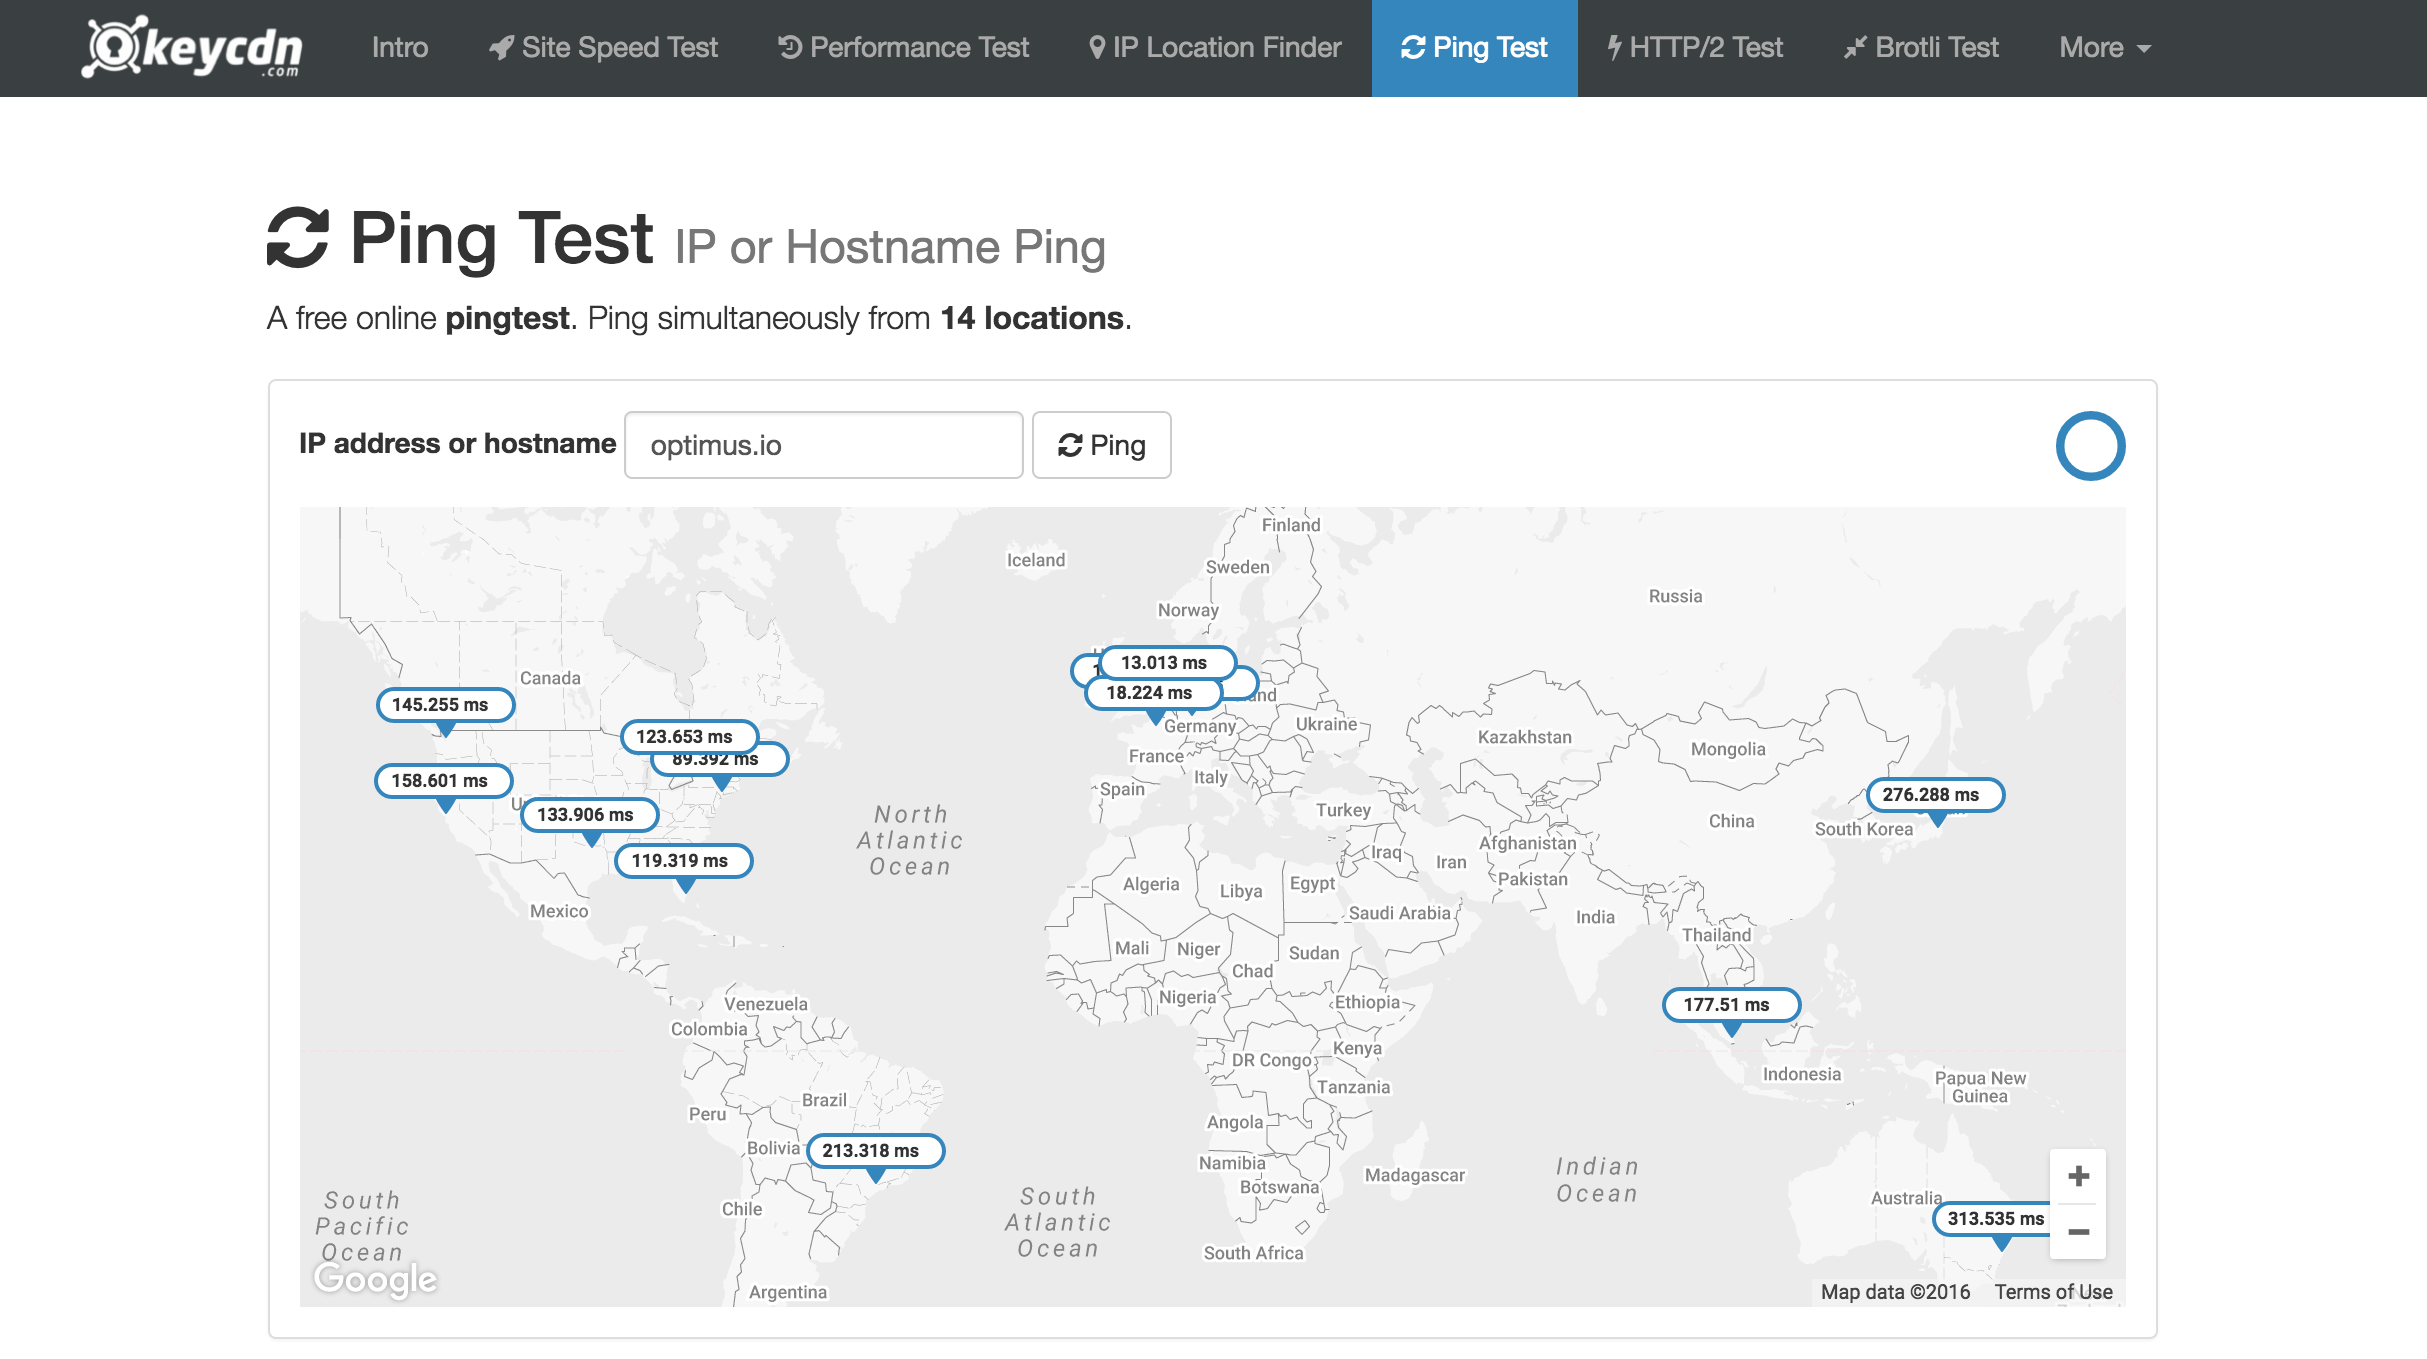
Task: Expand the More navigation dropdown
Action: 2102,46
